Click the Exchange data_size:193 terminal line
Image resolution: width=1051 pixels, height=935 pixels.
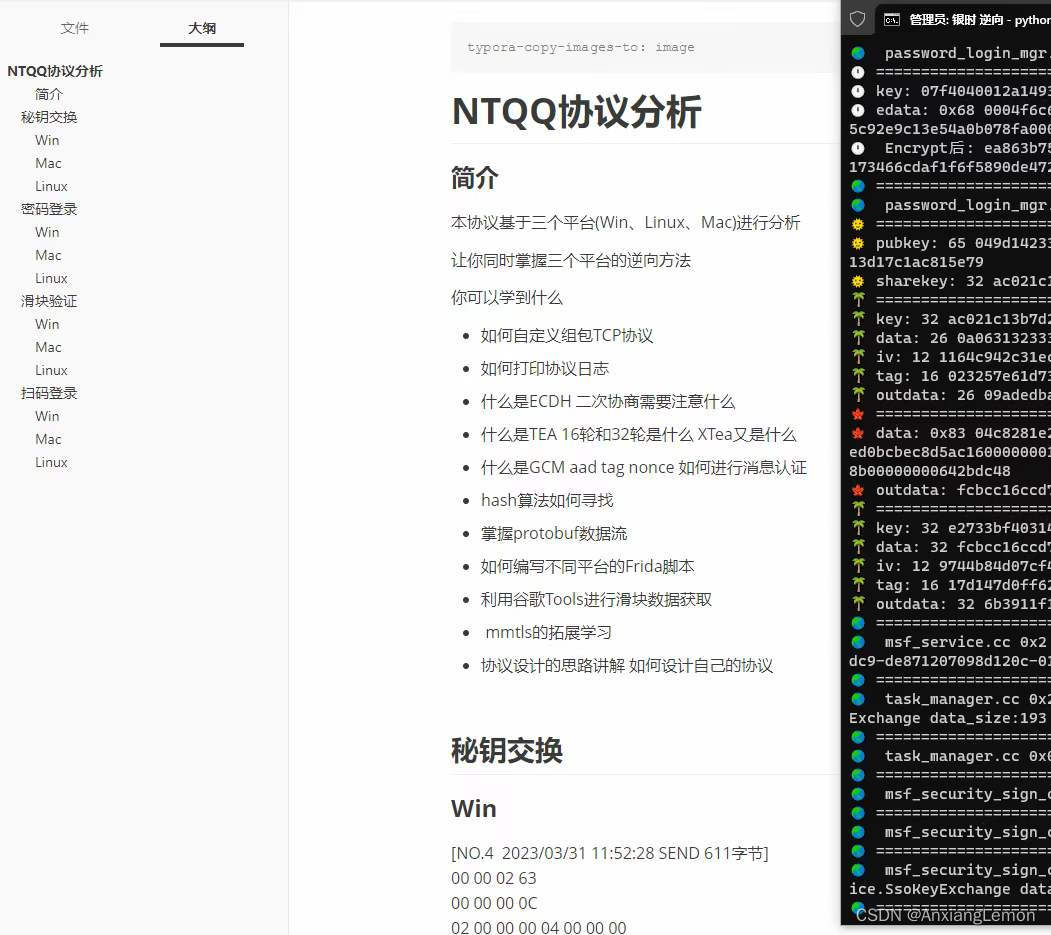pyautogui.click(x=950, y=718)
